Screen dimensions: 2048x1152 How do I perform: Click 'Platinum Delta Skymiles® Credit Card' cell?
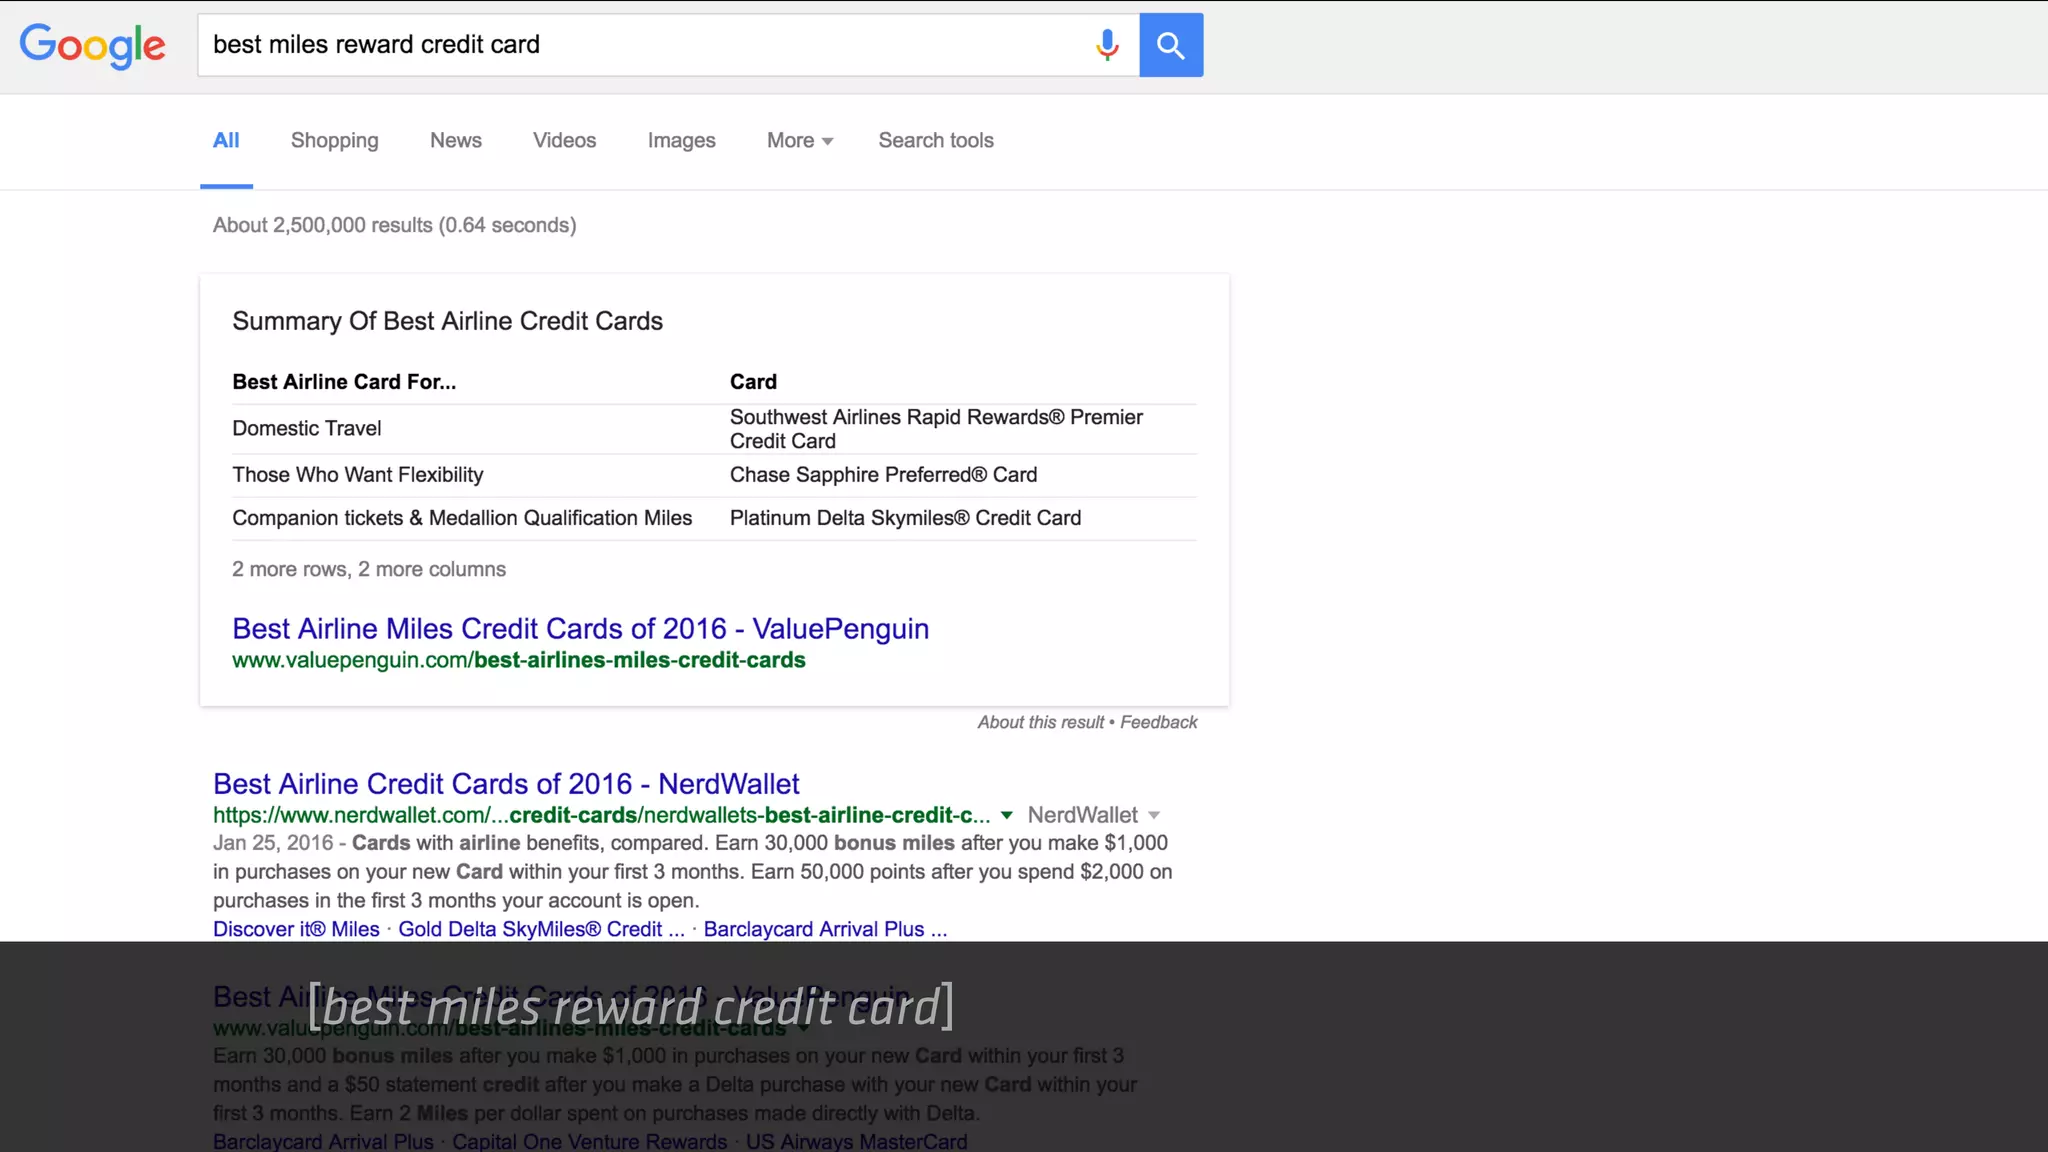[906, 518]
